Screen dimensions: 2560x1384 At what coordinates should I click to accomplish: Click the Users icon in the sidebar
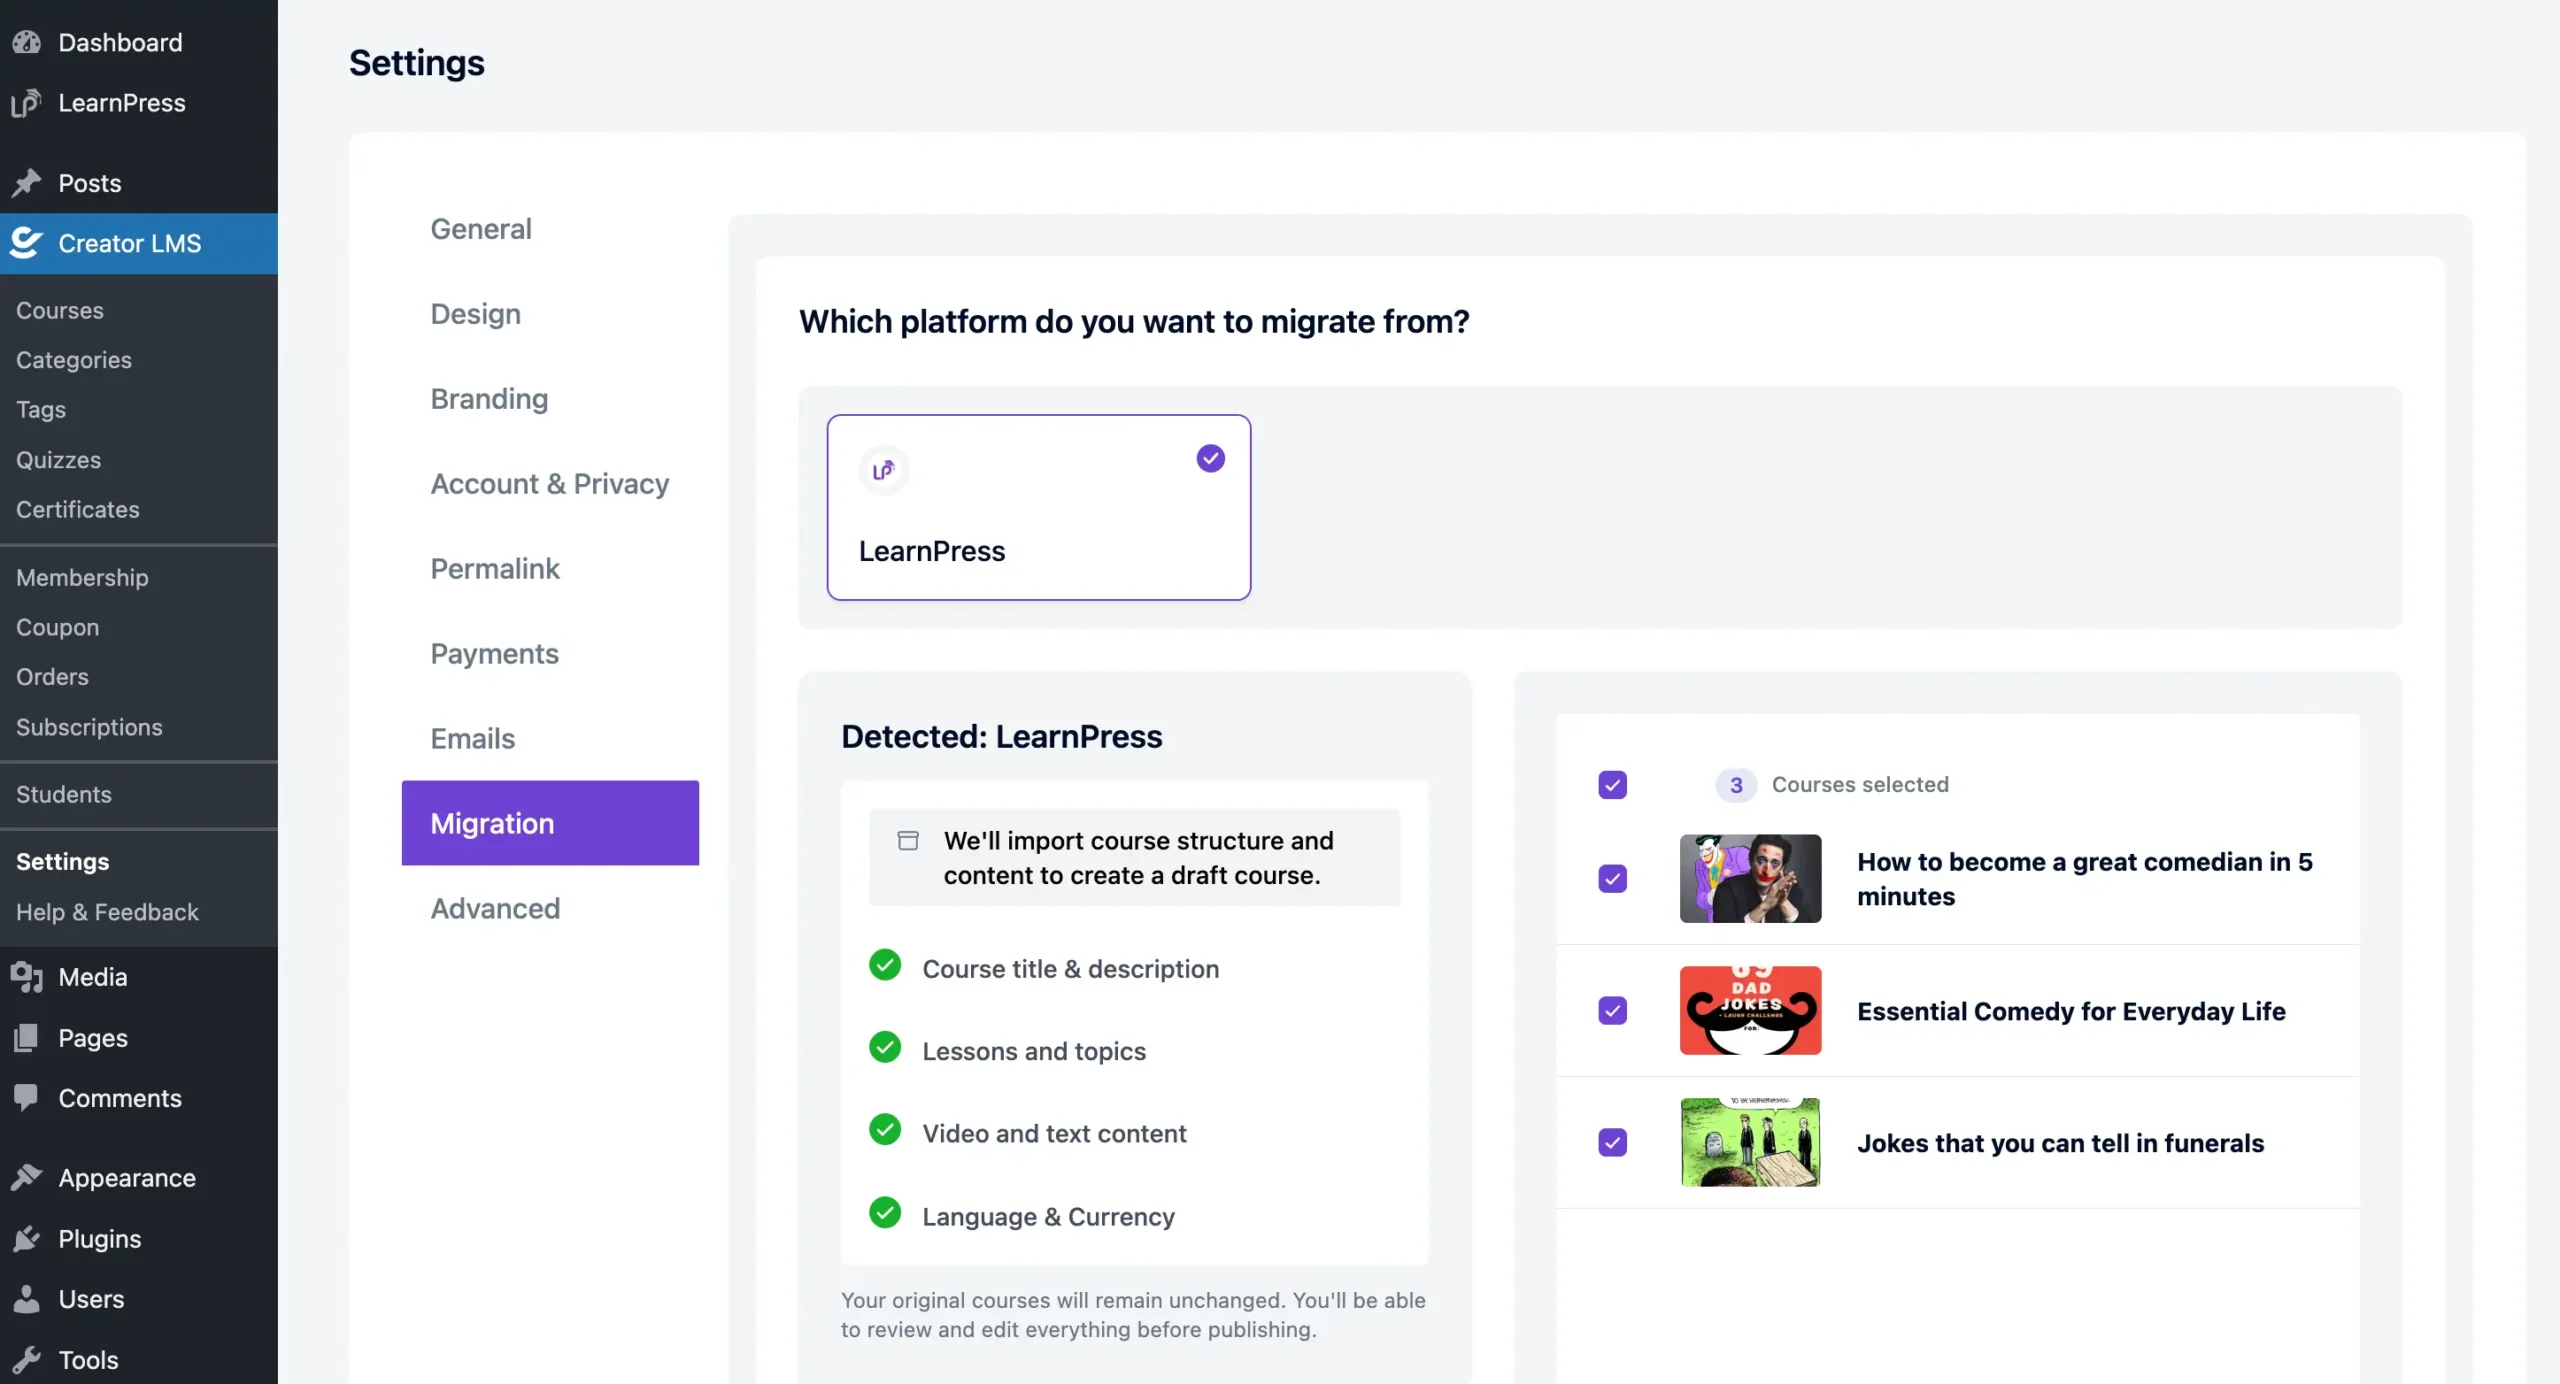click(x=27, y=1298)
